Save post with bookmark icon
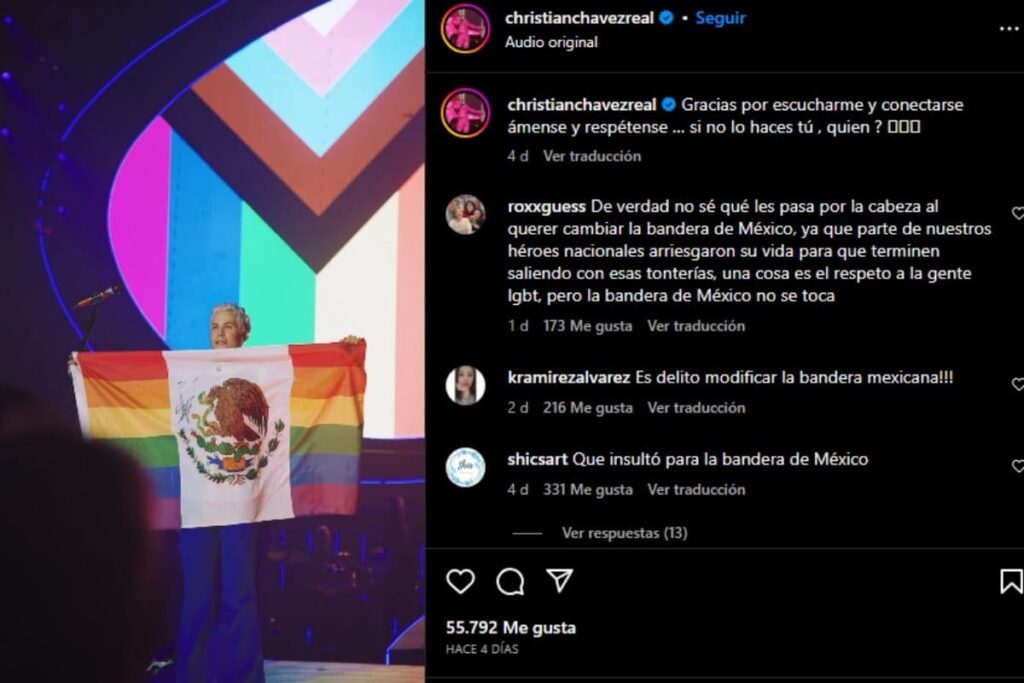Image resolution: width=1024 pixels, height=683 pixels. coord(1011,581)
